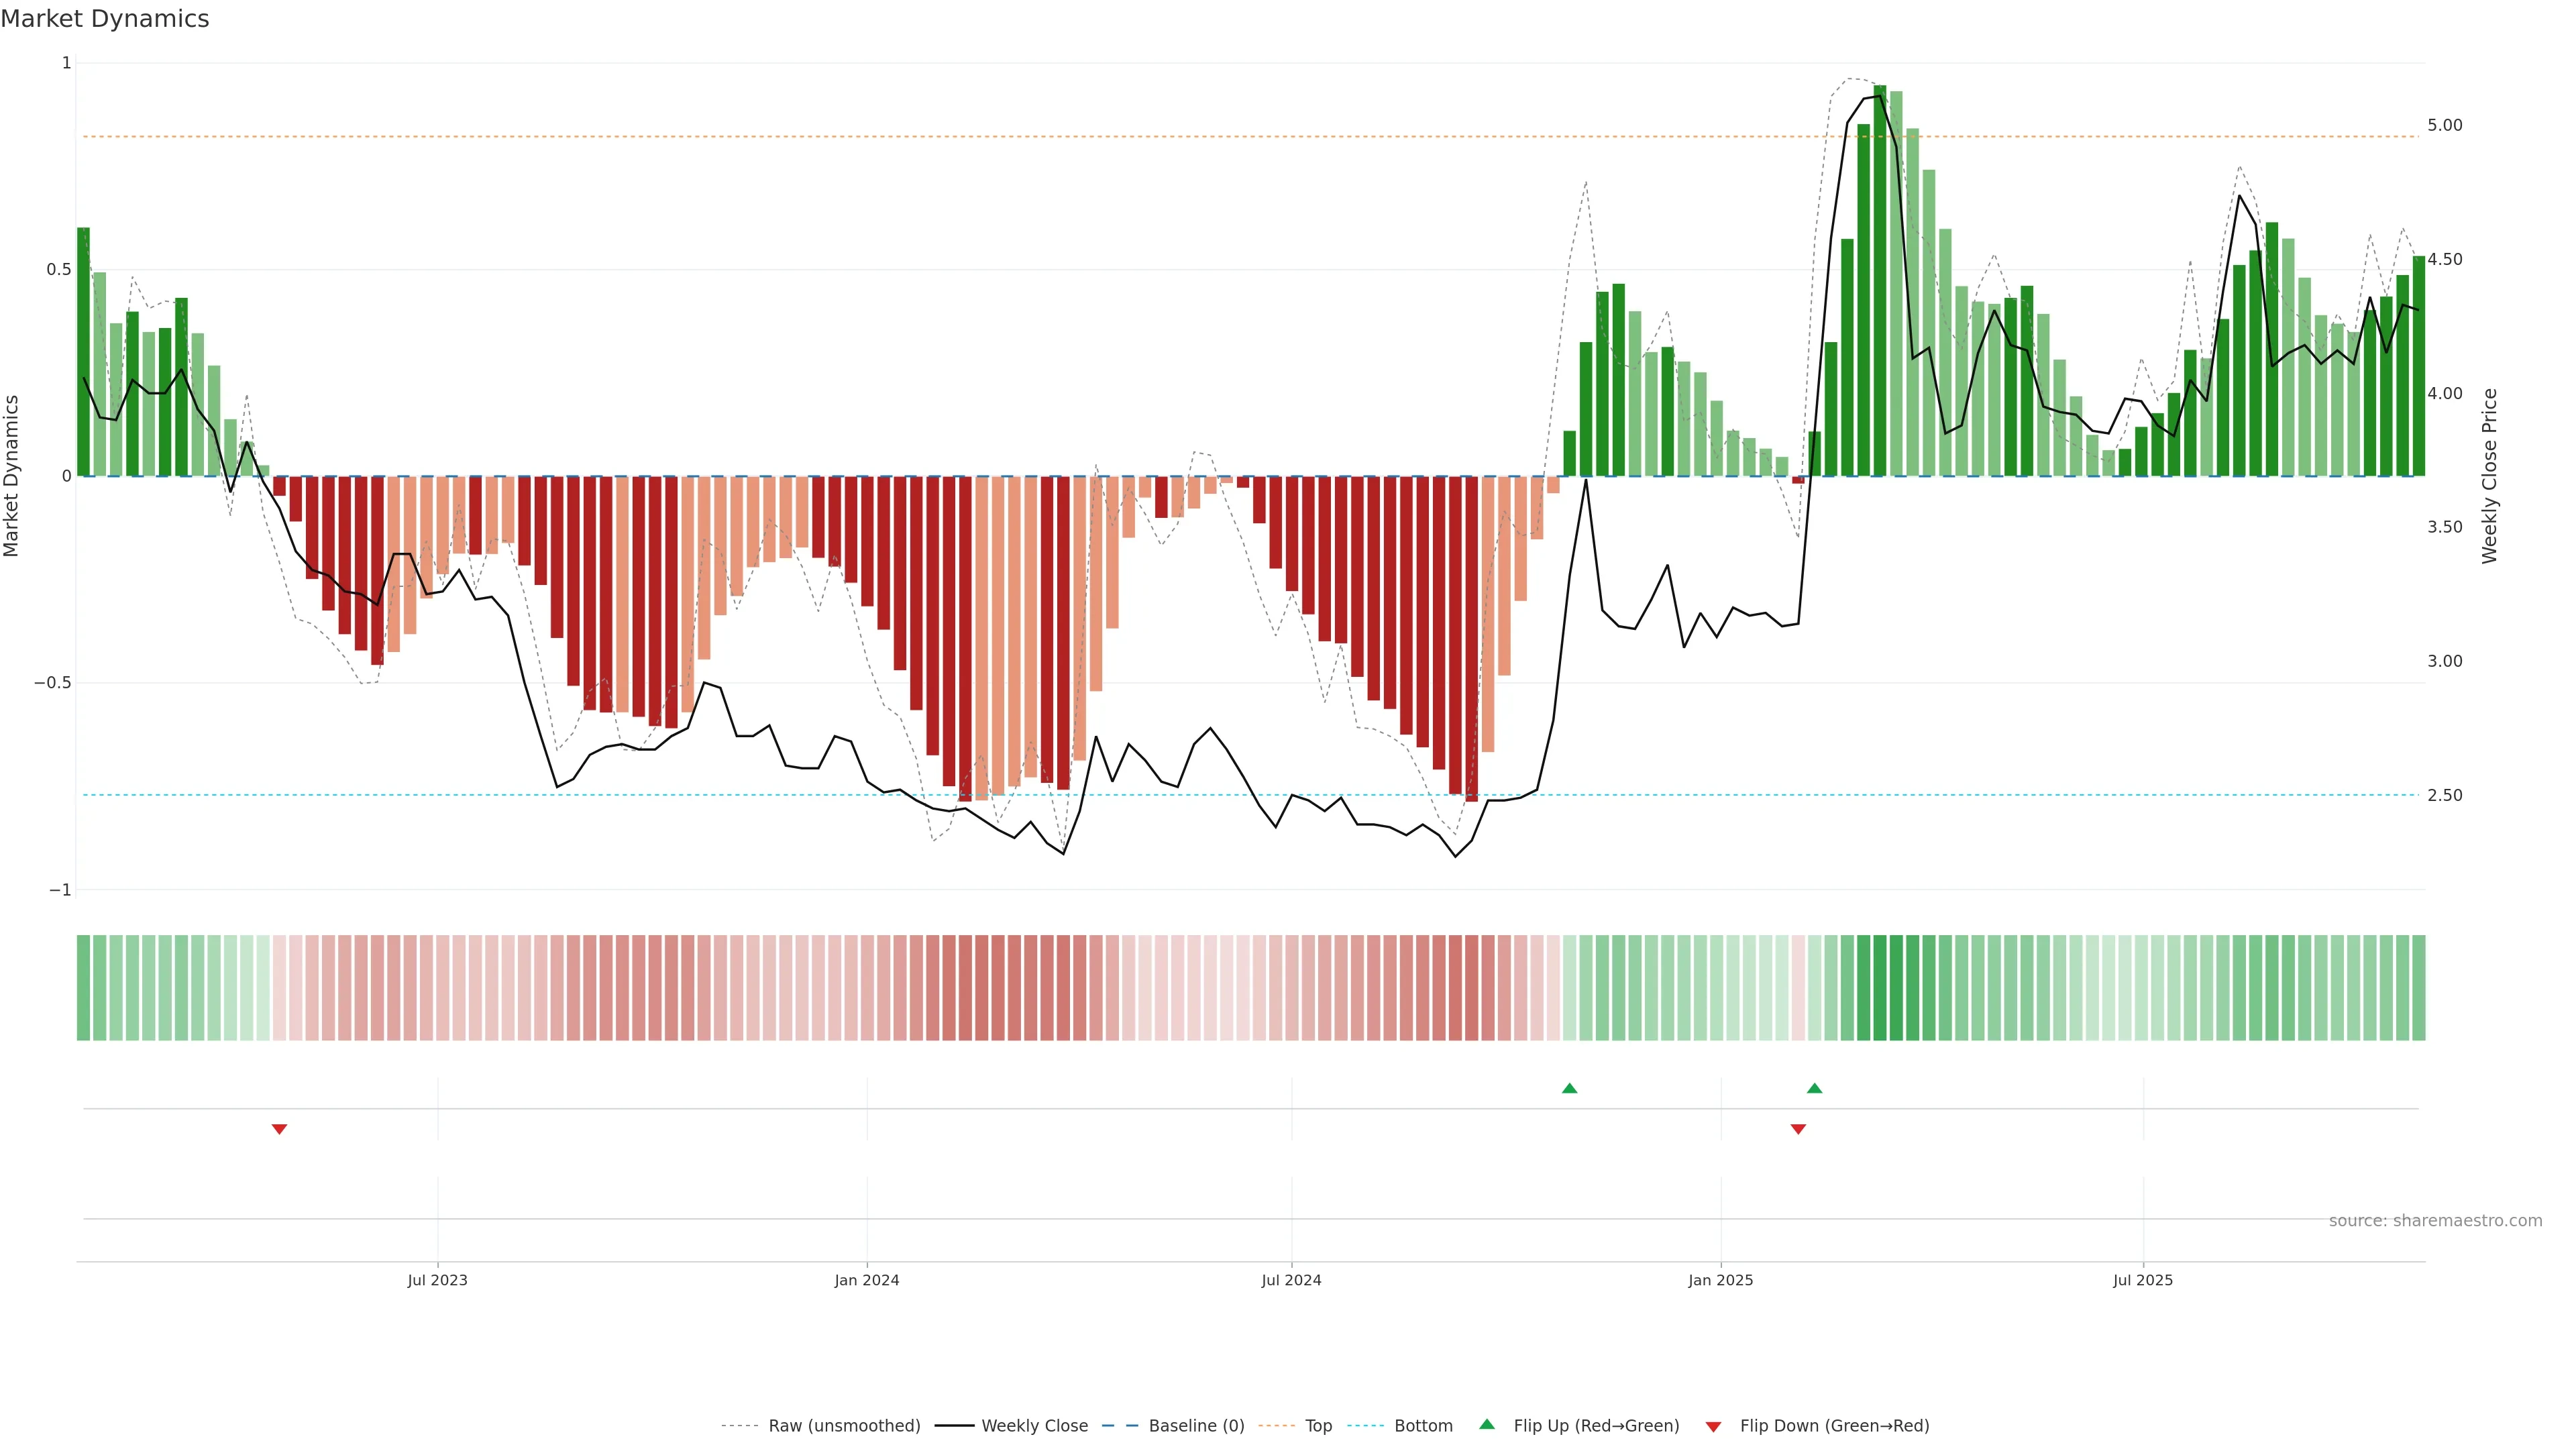Click the leftmost red flip-down triangle marker
The image size is (2576, 1449).
[x=279, y=1129]
